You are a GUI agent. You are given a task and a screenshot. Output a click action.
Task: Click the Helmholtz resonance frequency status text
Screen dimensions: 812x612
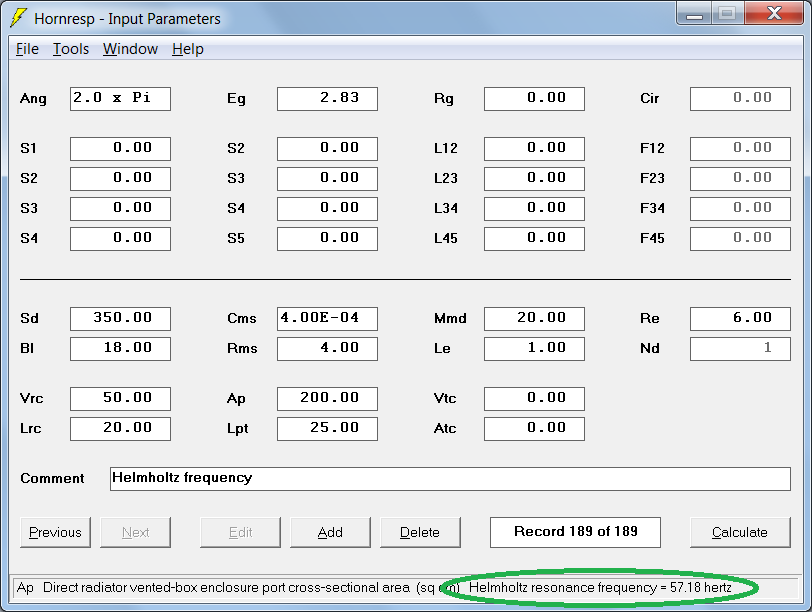600,588
